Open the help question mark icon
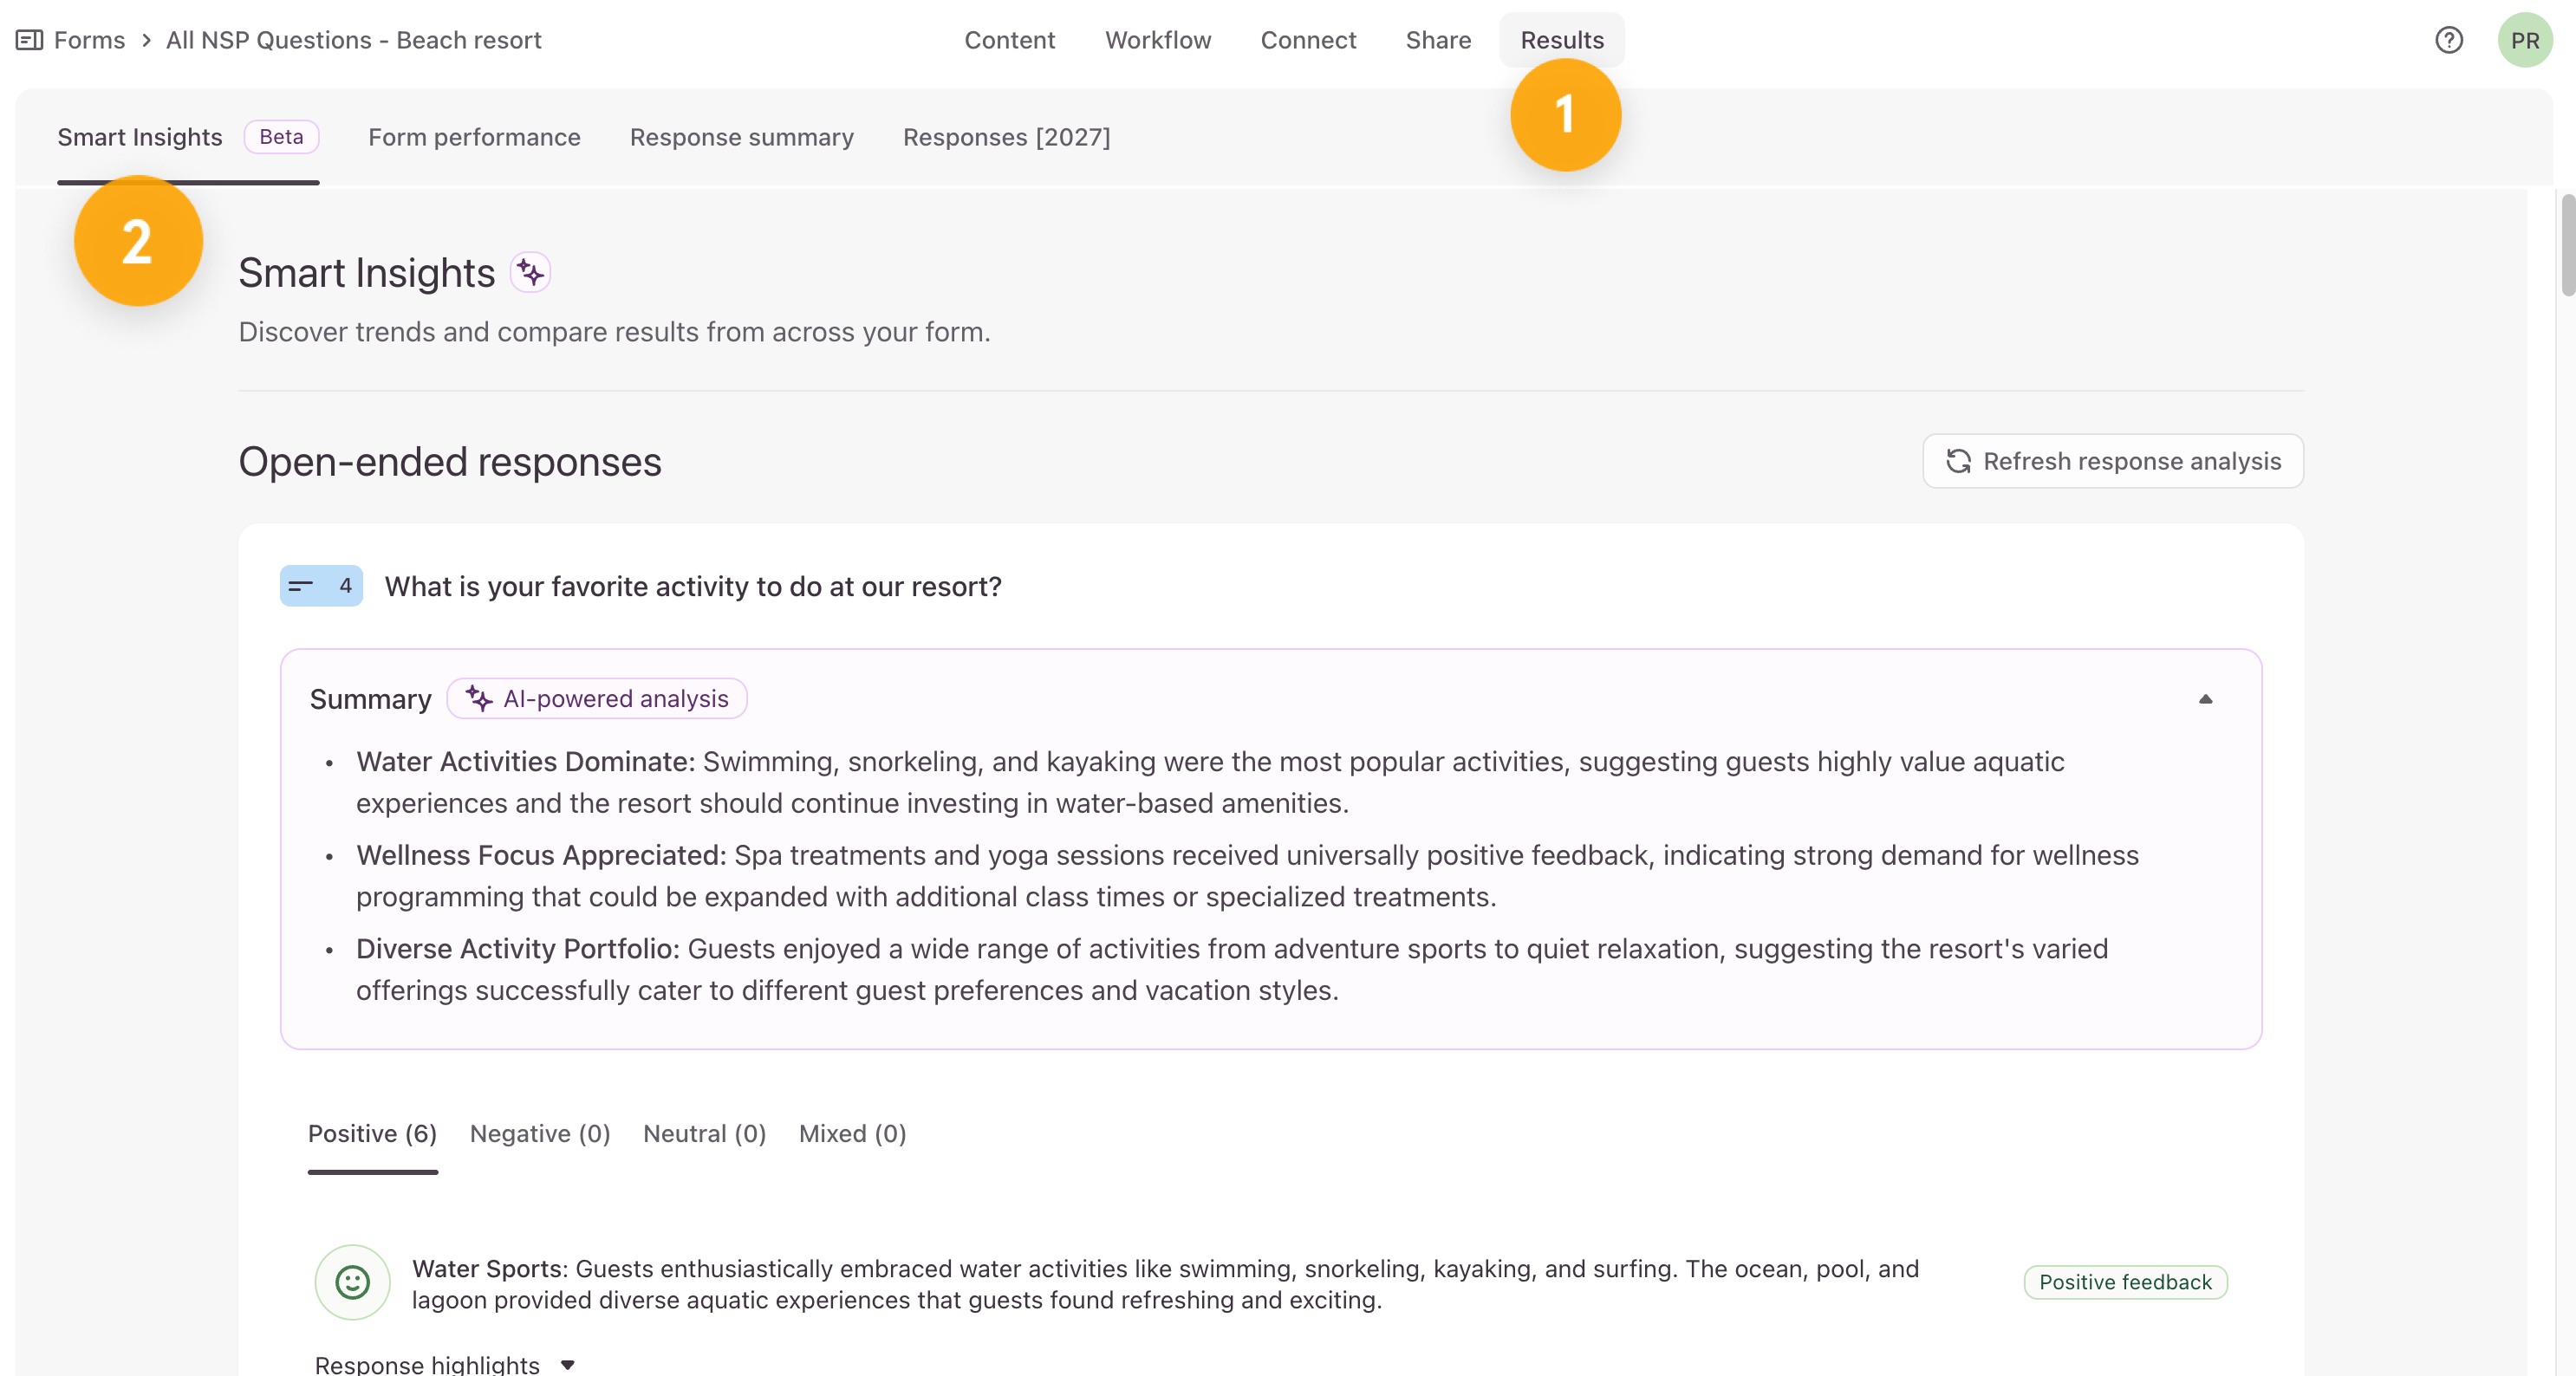This screenshot has width=2576, height=1376. (2448, 40)
